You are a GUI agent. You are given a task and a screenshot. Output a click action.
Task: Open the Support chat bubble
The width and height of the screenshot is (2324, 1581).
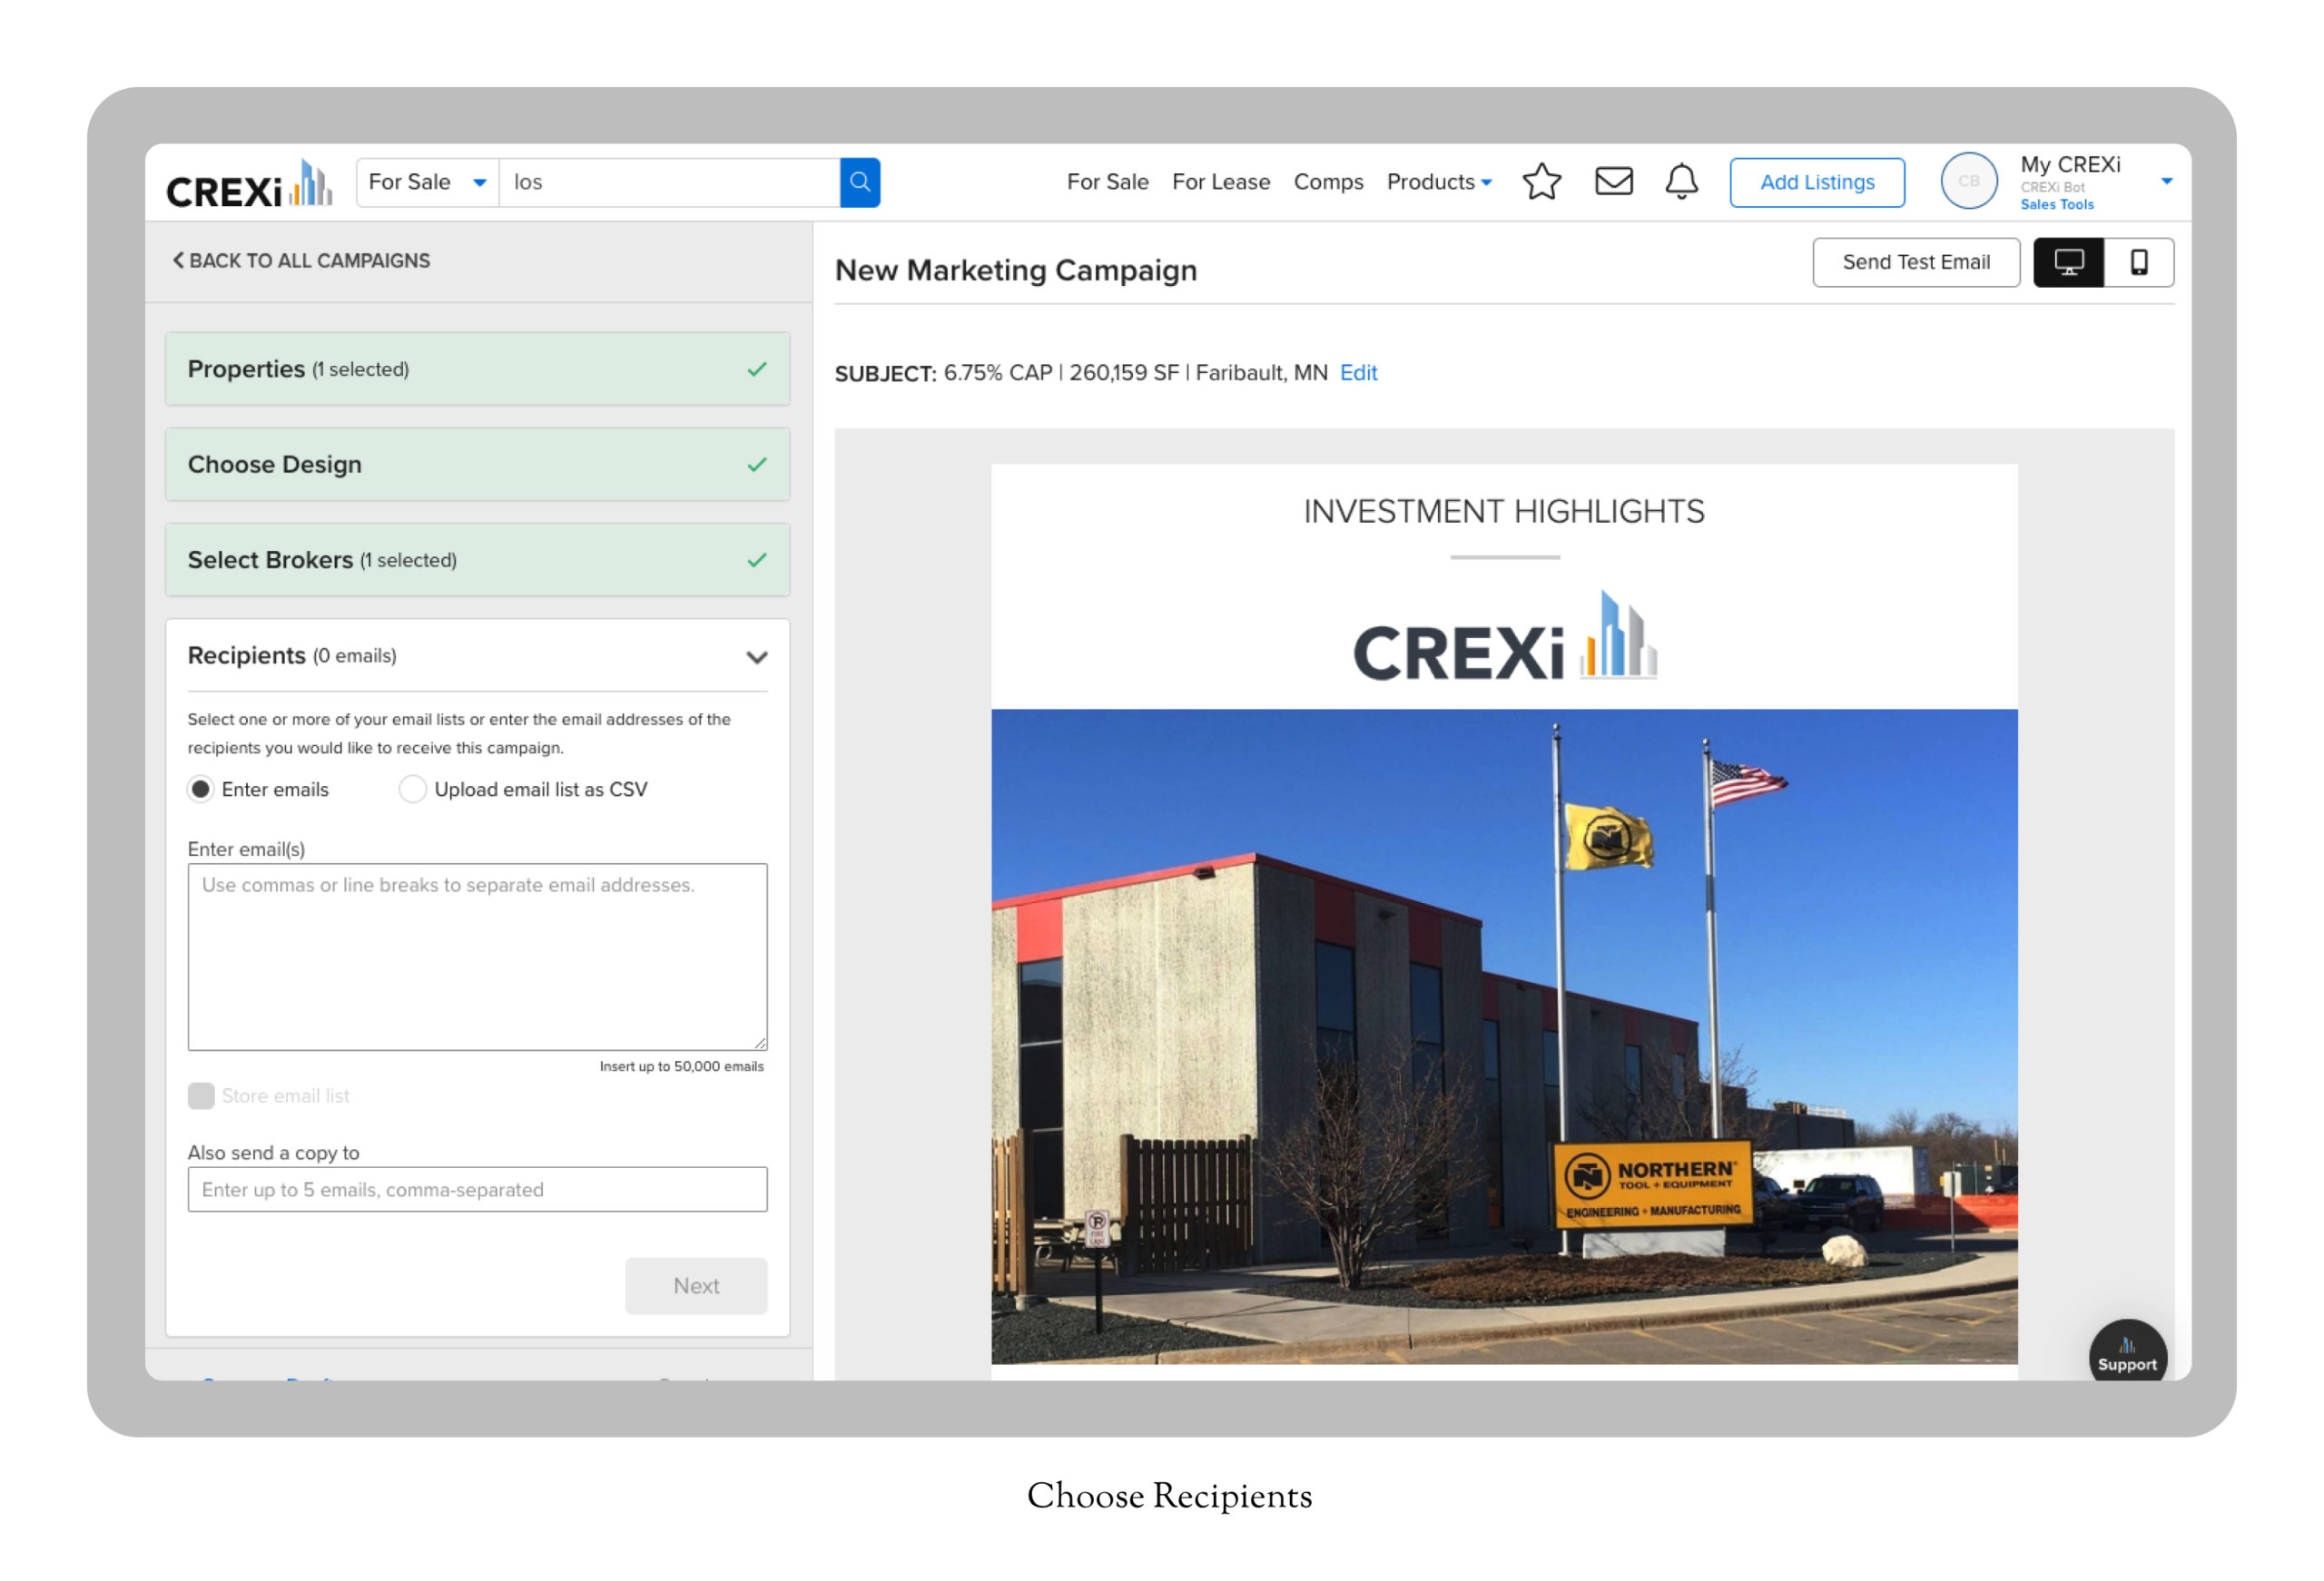[x=2126, y=1354]
